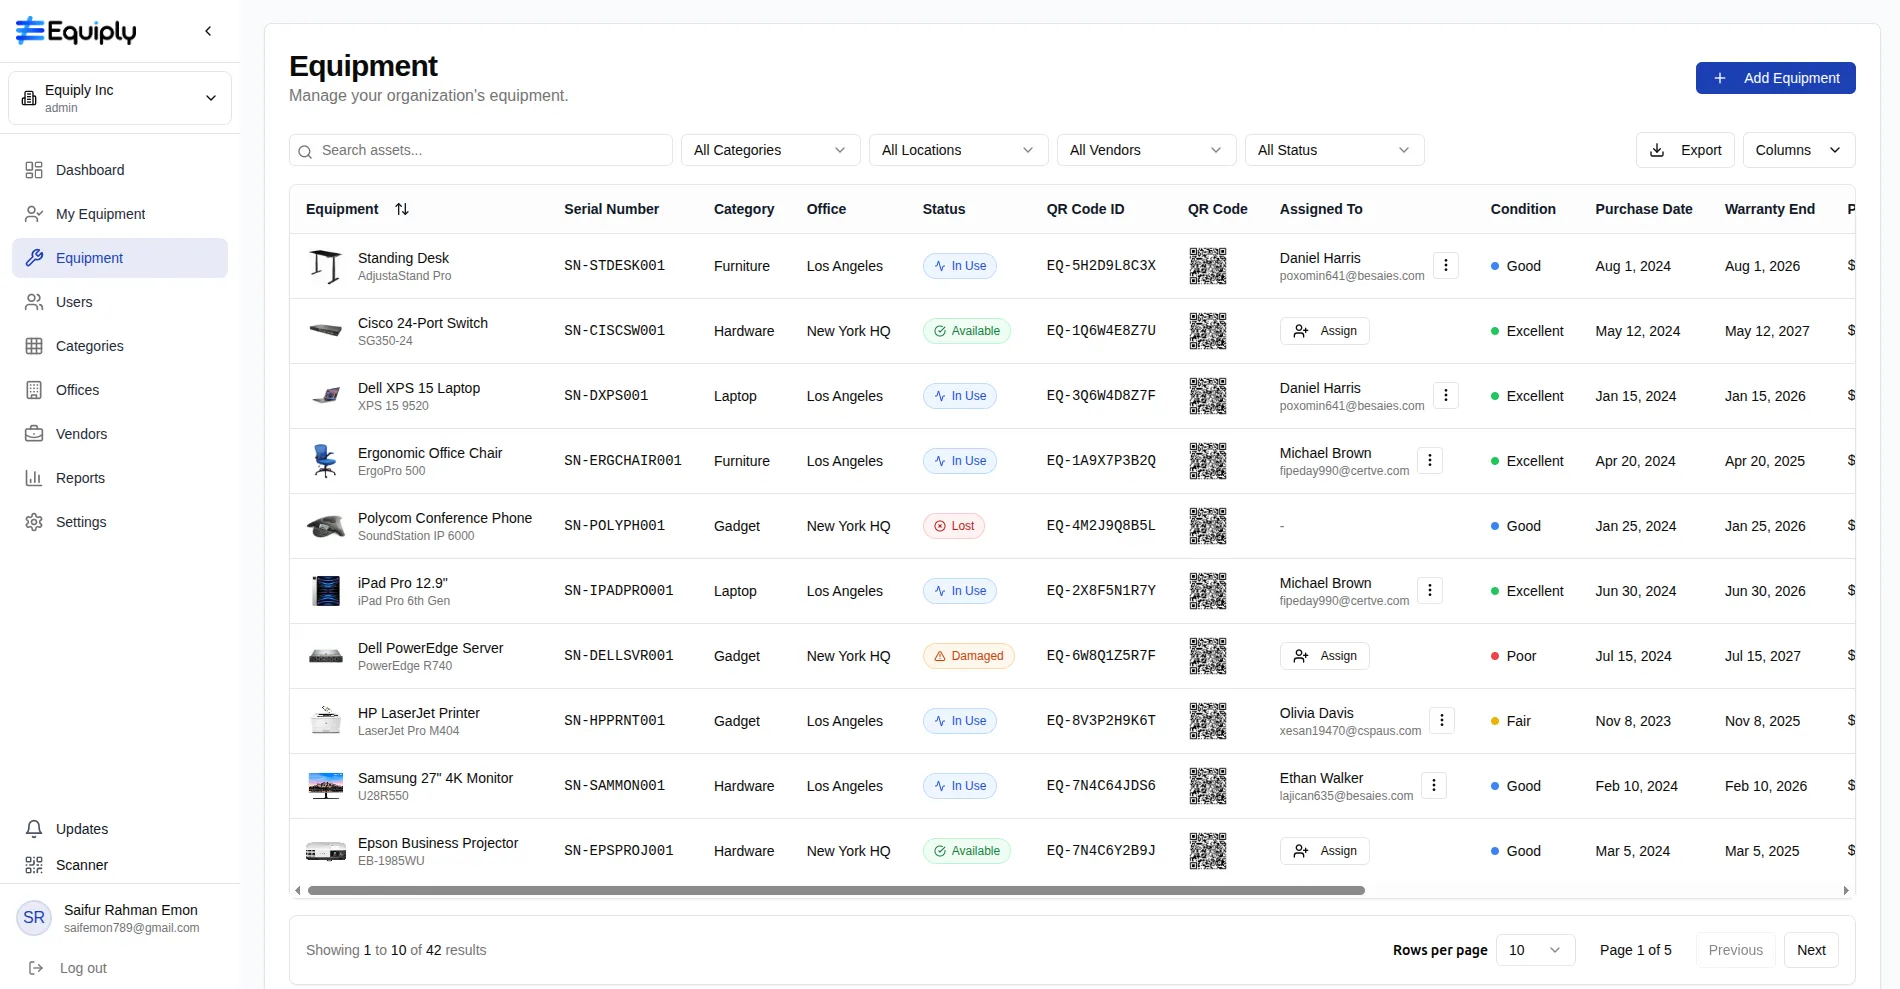The height and width of the screenshot is (989, 1900).
Task: Click the Dell PowerEdge Server QR code
Action: [x=1207, y=656]
